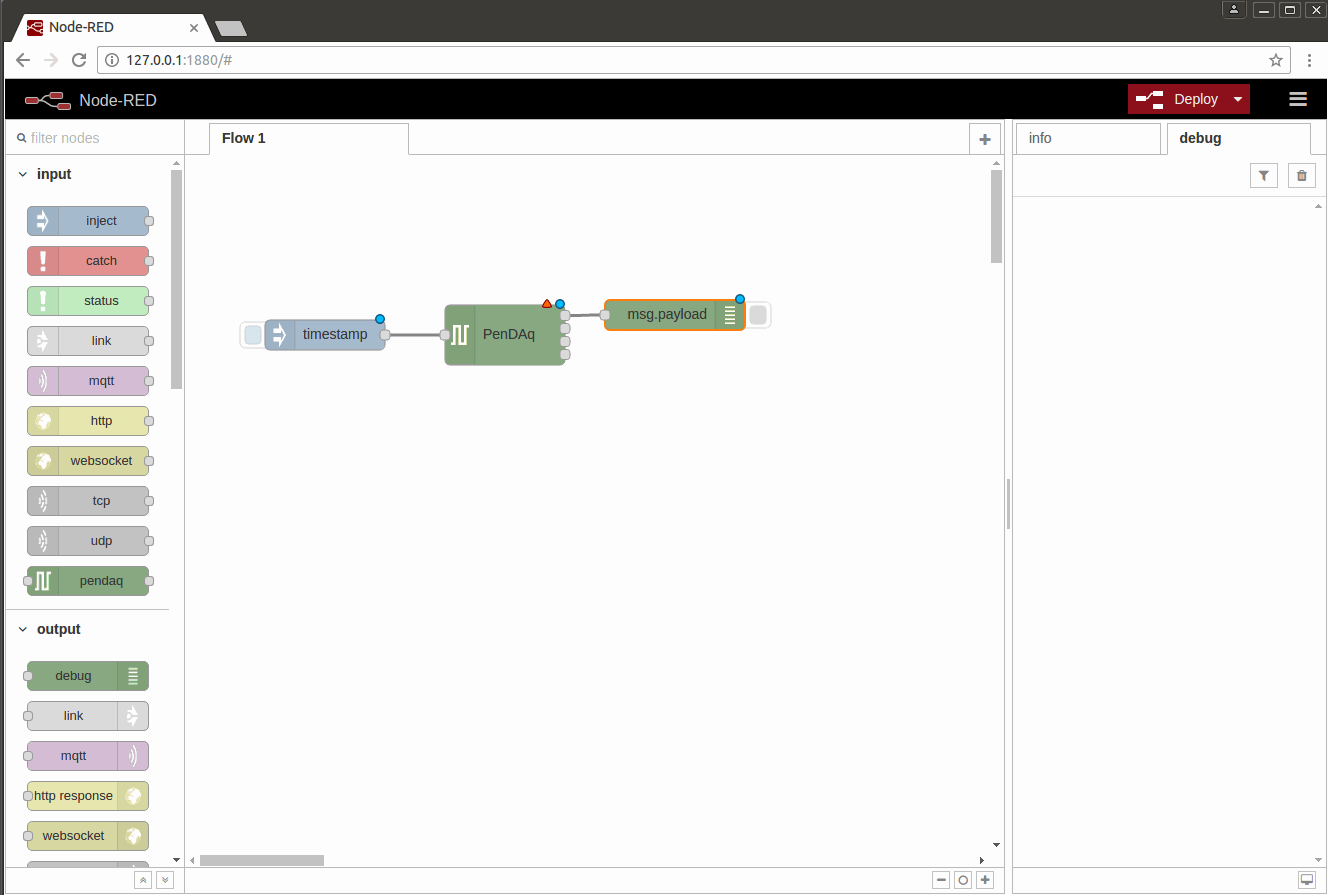Select the PenDAq node on canvas
This screenshot has width=1328, height=895.
coord(505,335)
